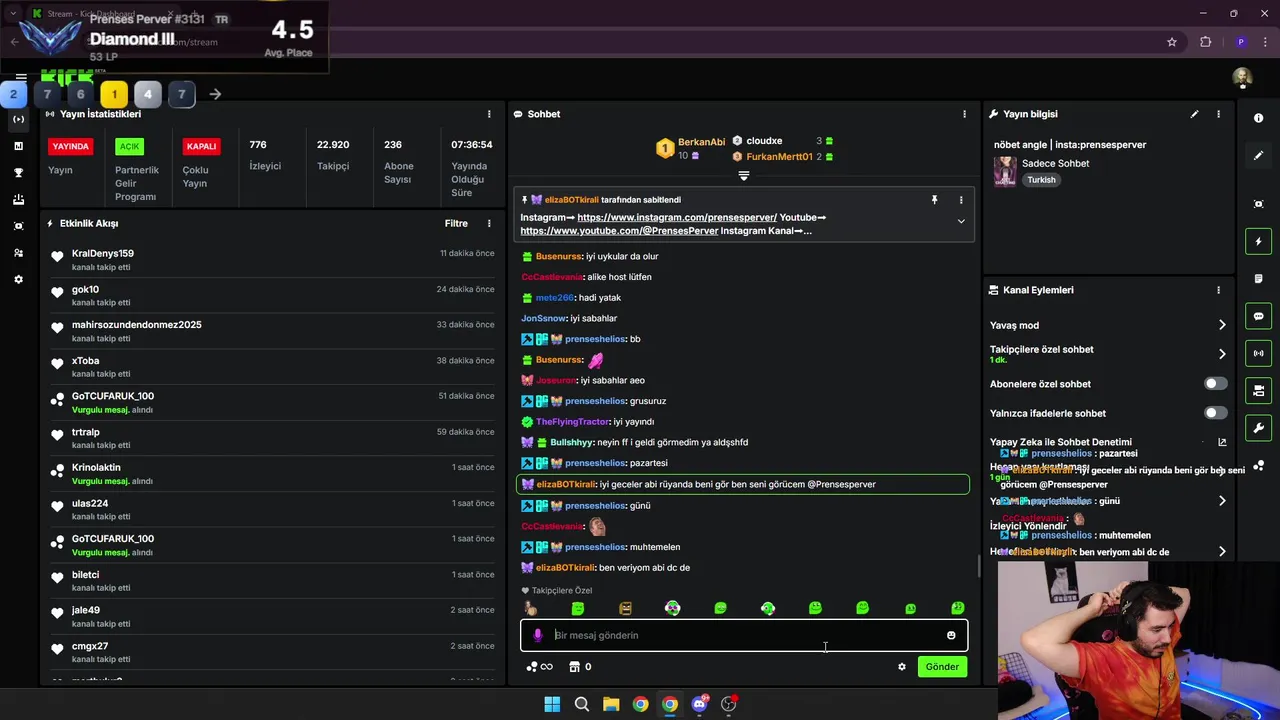This screenshot has height=720, width=1280.
Task: Toggle the chat bubble widget icon
Action: click(1258, 316)
